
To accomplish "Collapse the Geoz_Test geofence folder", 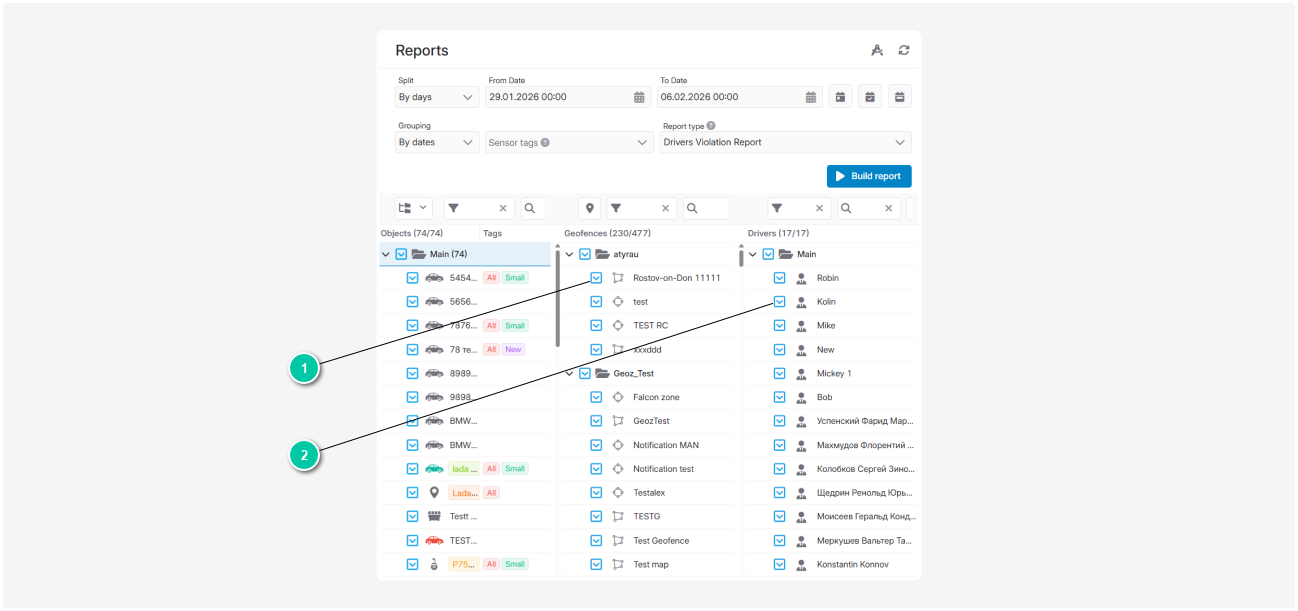I will [570, 373].
